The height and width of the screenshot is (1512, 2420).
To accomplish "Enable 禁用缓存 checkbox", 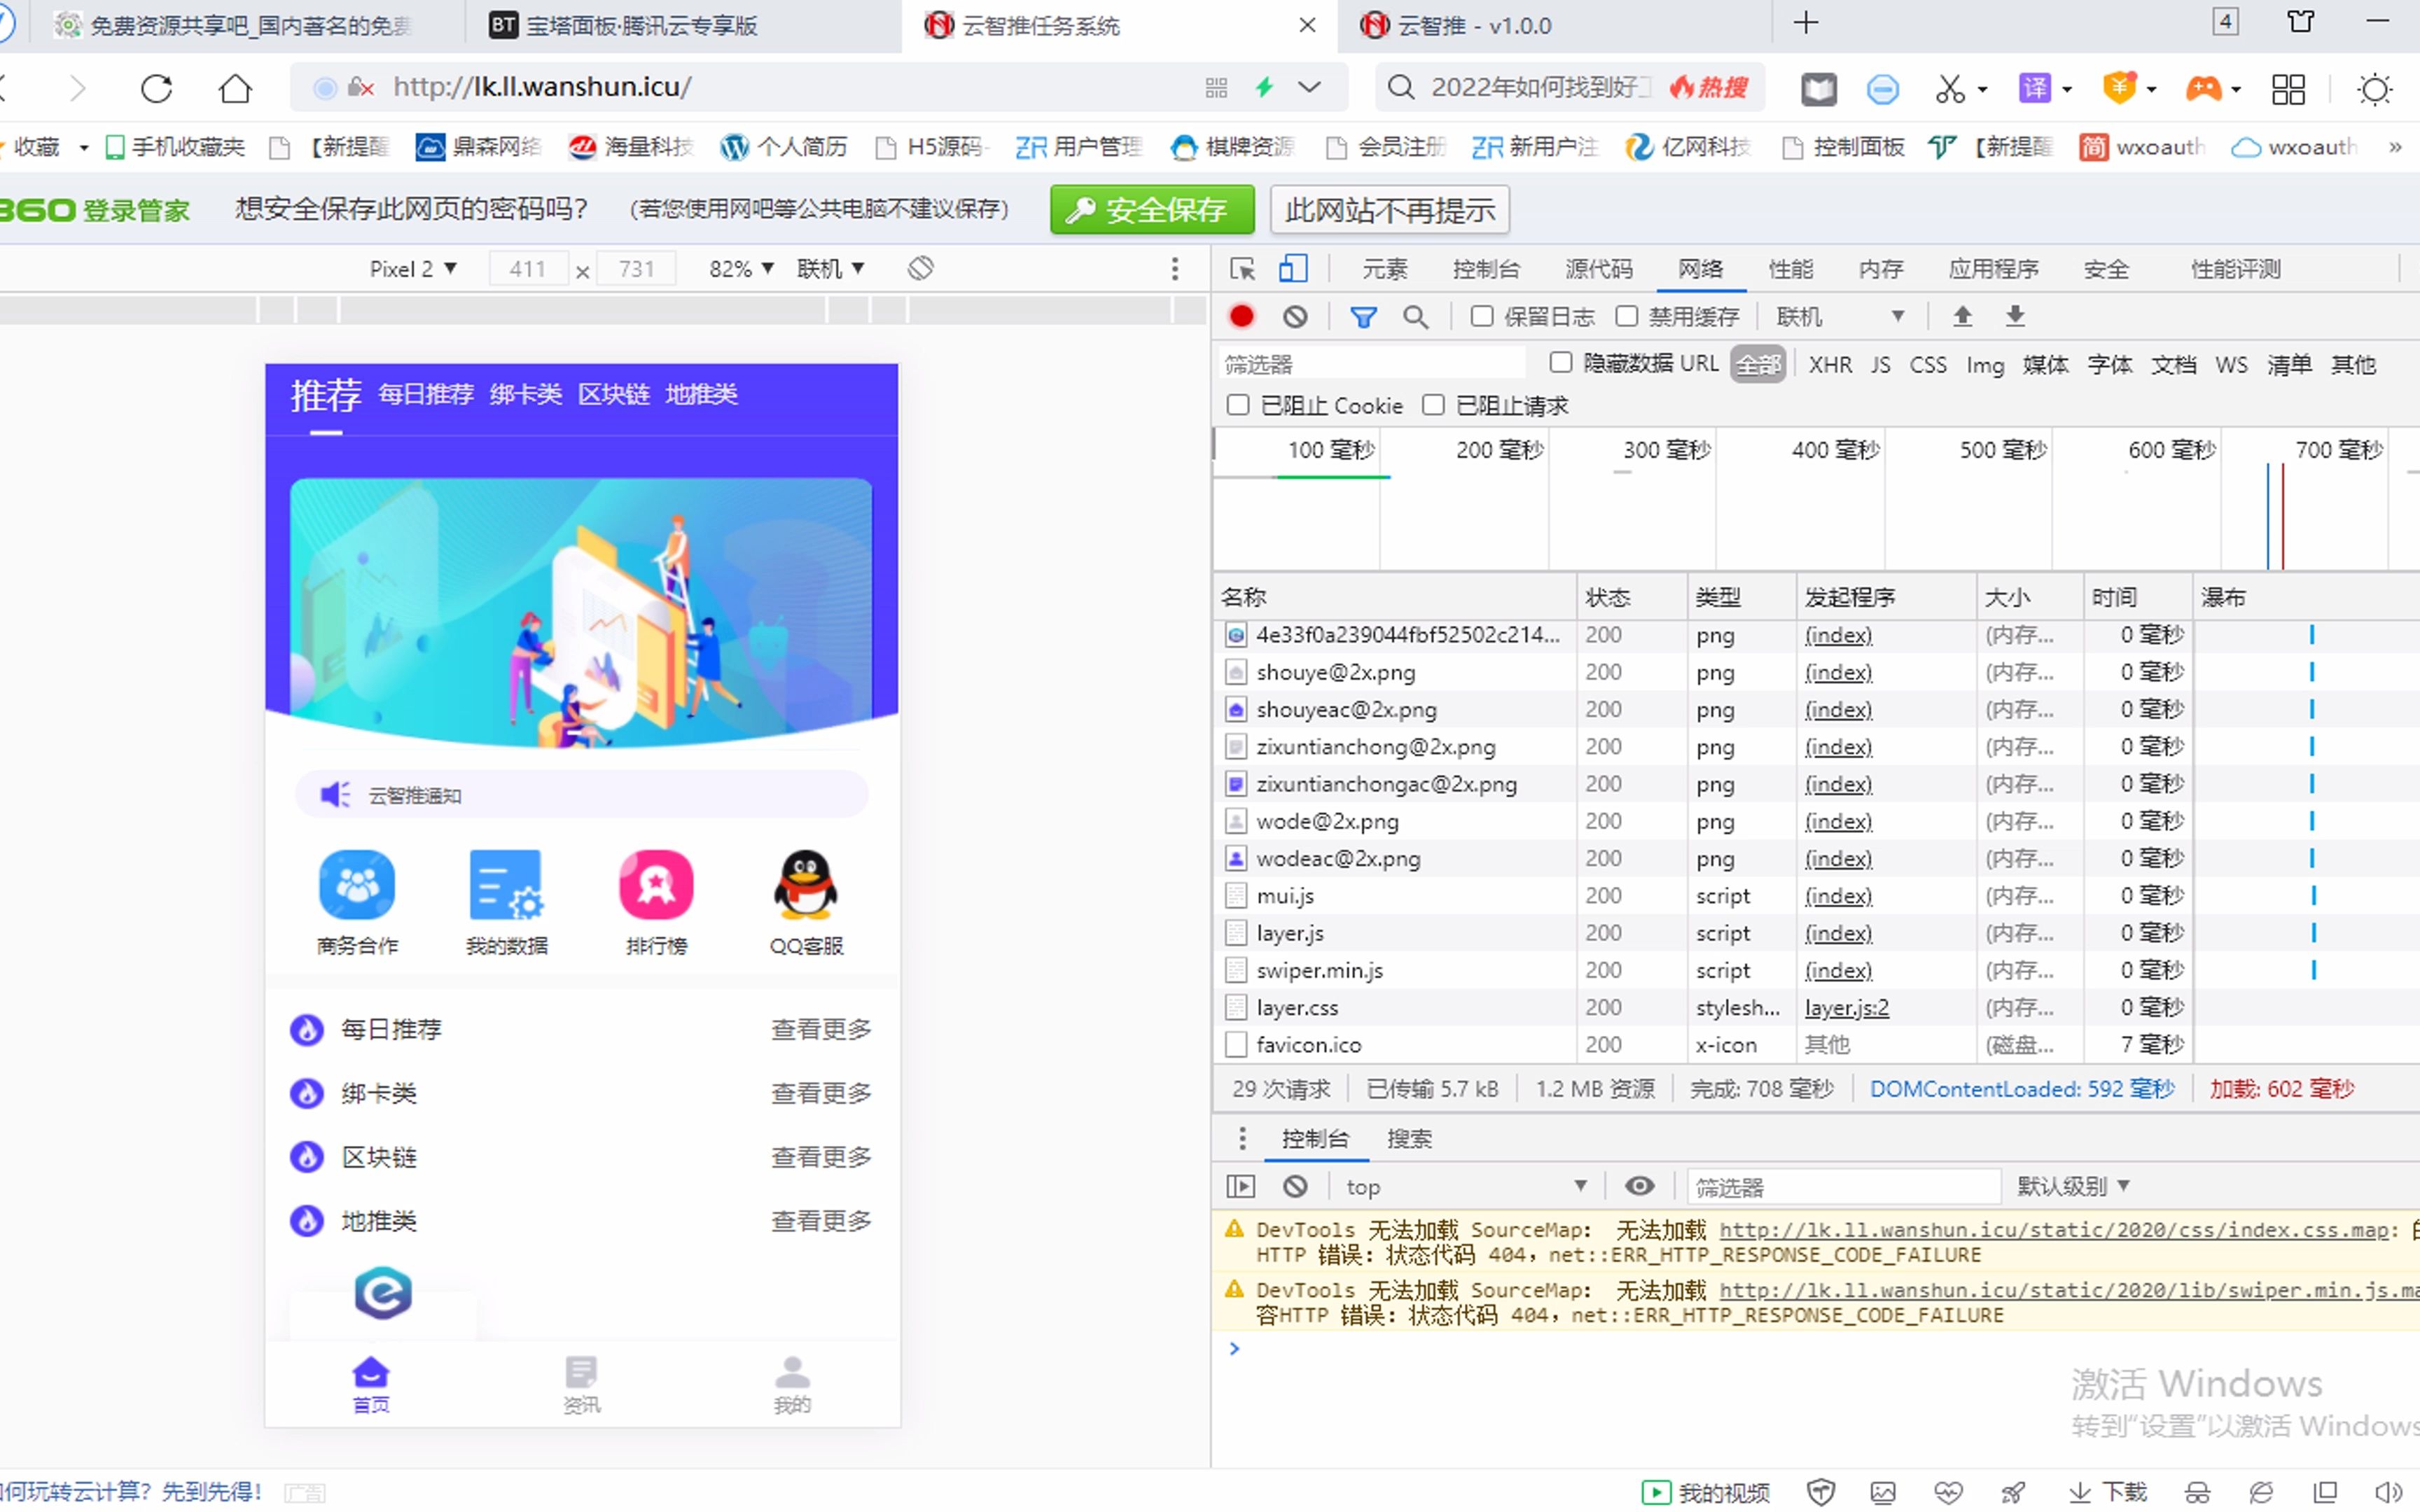I will [x=1627, y=317].
